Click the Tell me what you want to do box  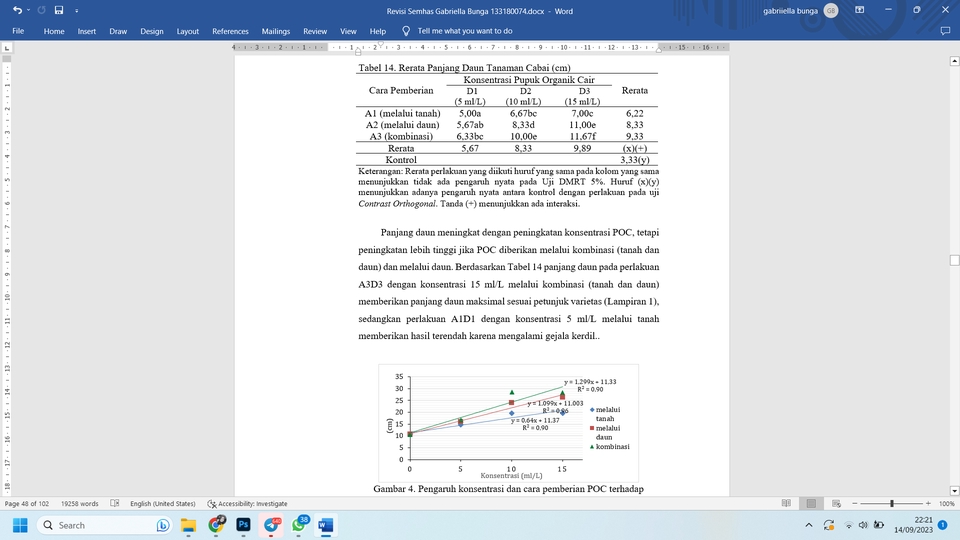[465, 31]
